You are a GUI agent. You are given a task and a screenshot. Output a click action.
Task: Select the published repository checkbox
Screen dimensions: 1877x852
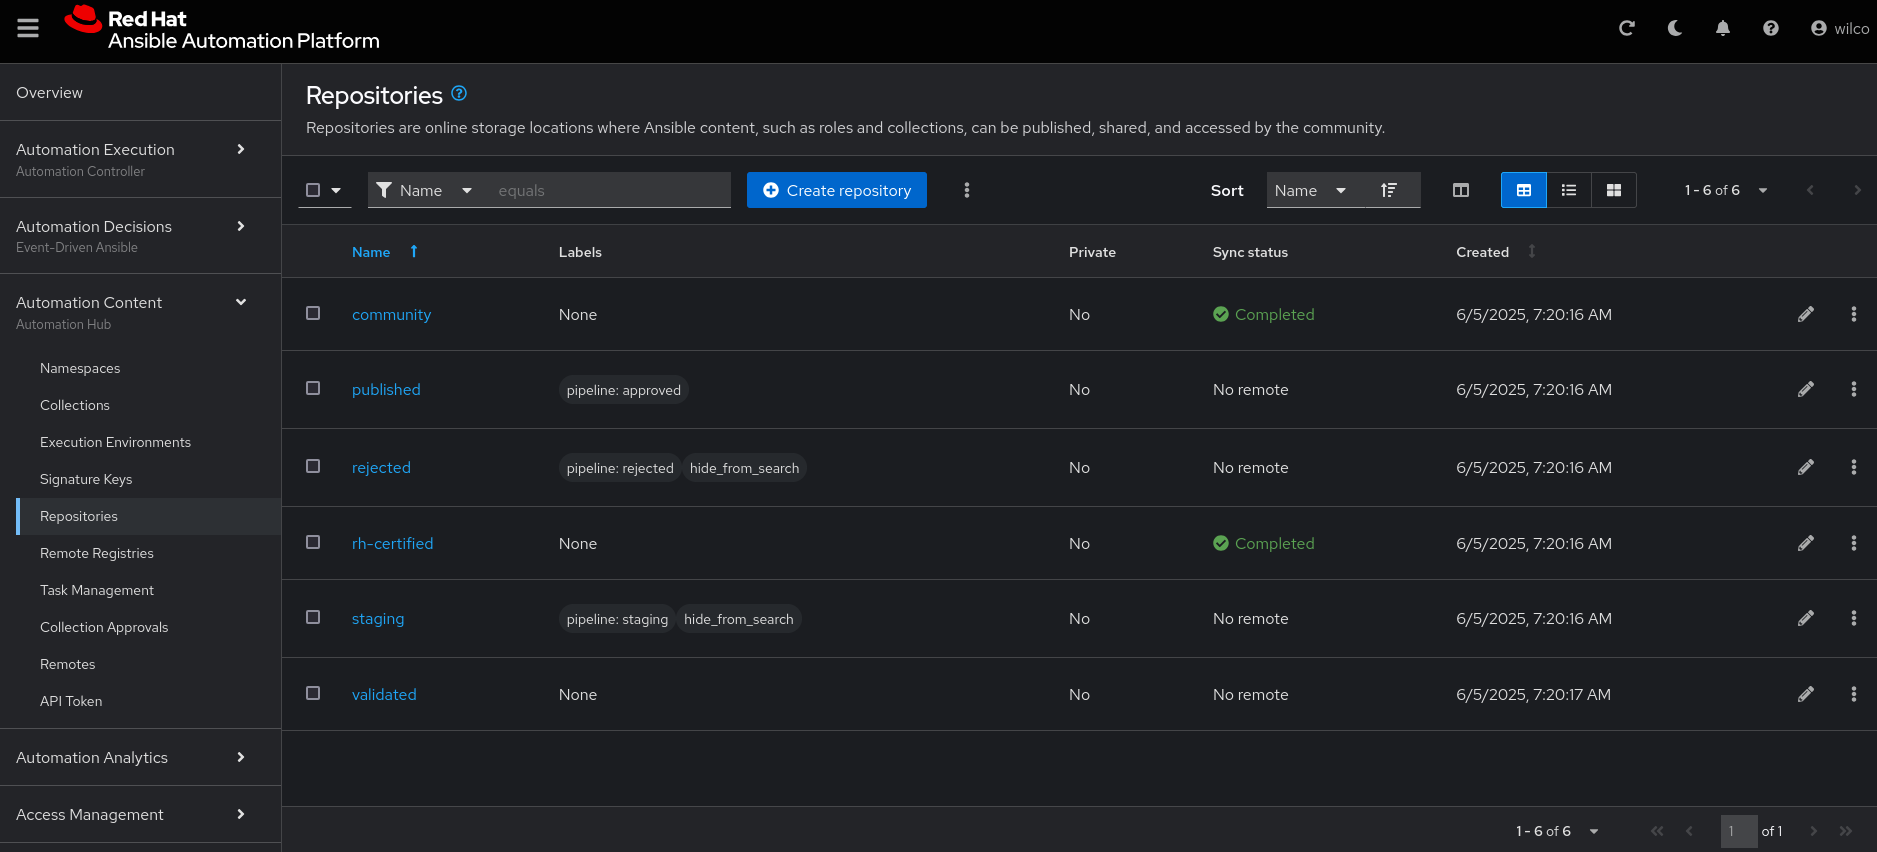[x=313, y=388]
